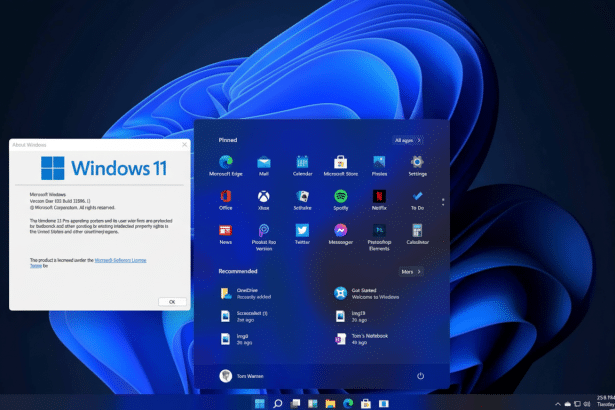Click the Start button on taskbar
This screenshot has height=410, width=615.
coord(260,403)
